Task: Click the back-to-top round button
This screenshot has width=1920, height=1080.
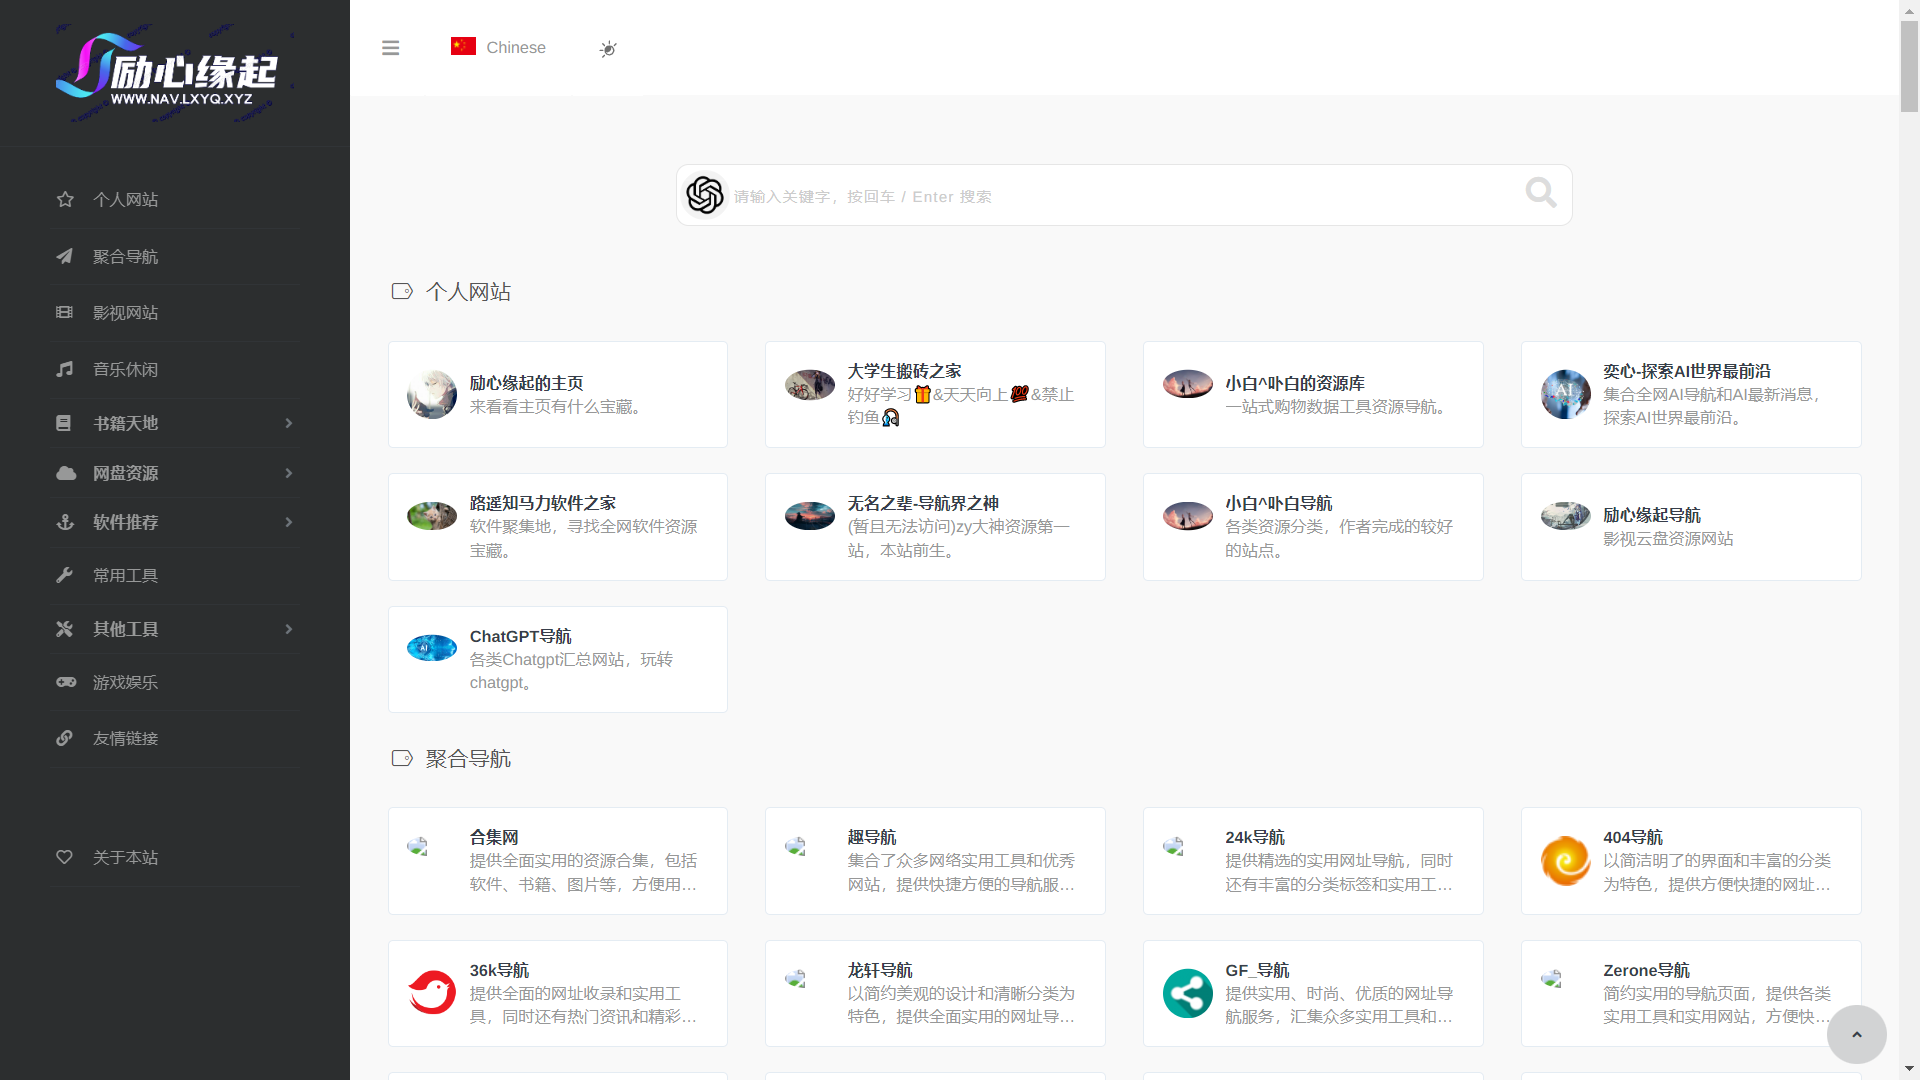Action: coord(1856,1034)
